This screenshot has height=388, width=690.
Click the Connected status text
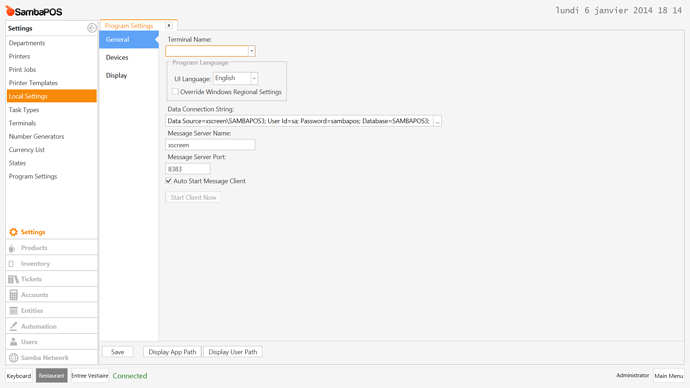coord(130,376)
